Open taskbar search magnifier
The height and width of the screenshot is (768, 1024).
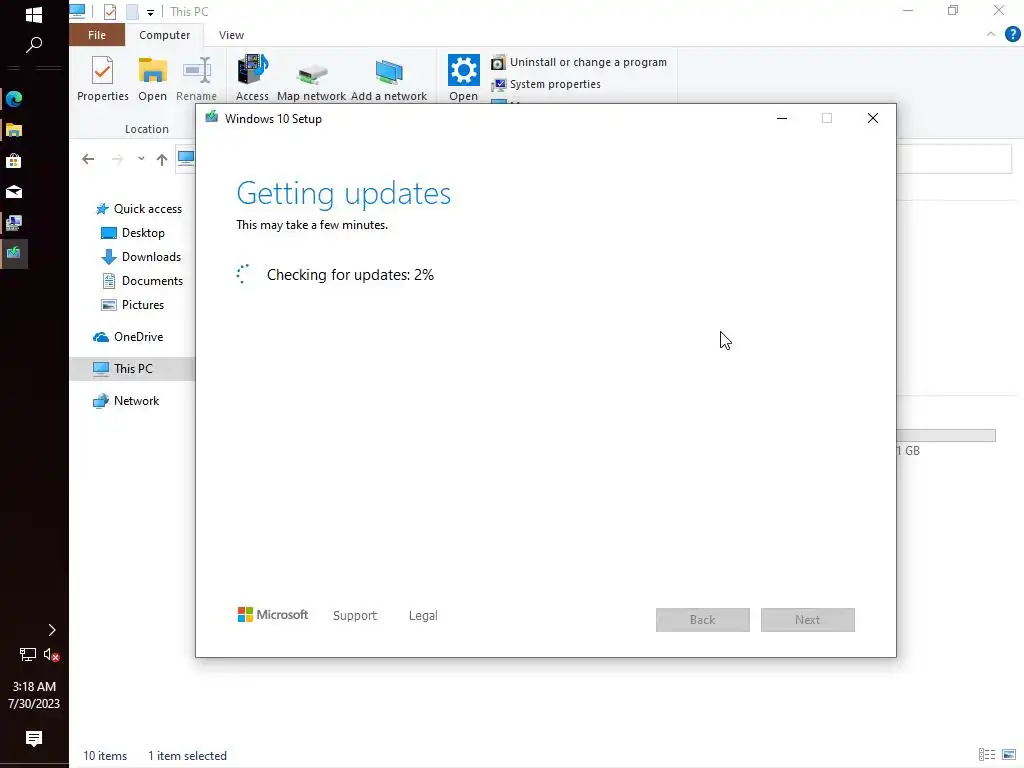(33, 44)
